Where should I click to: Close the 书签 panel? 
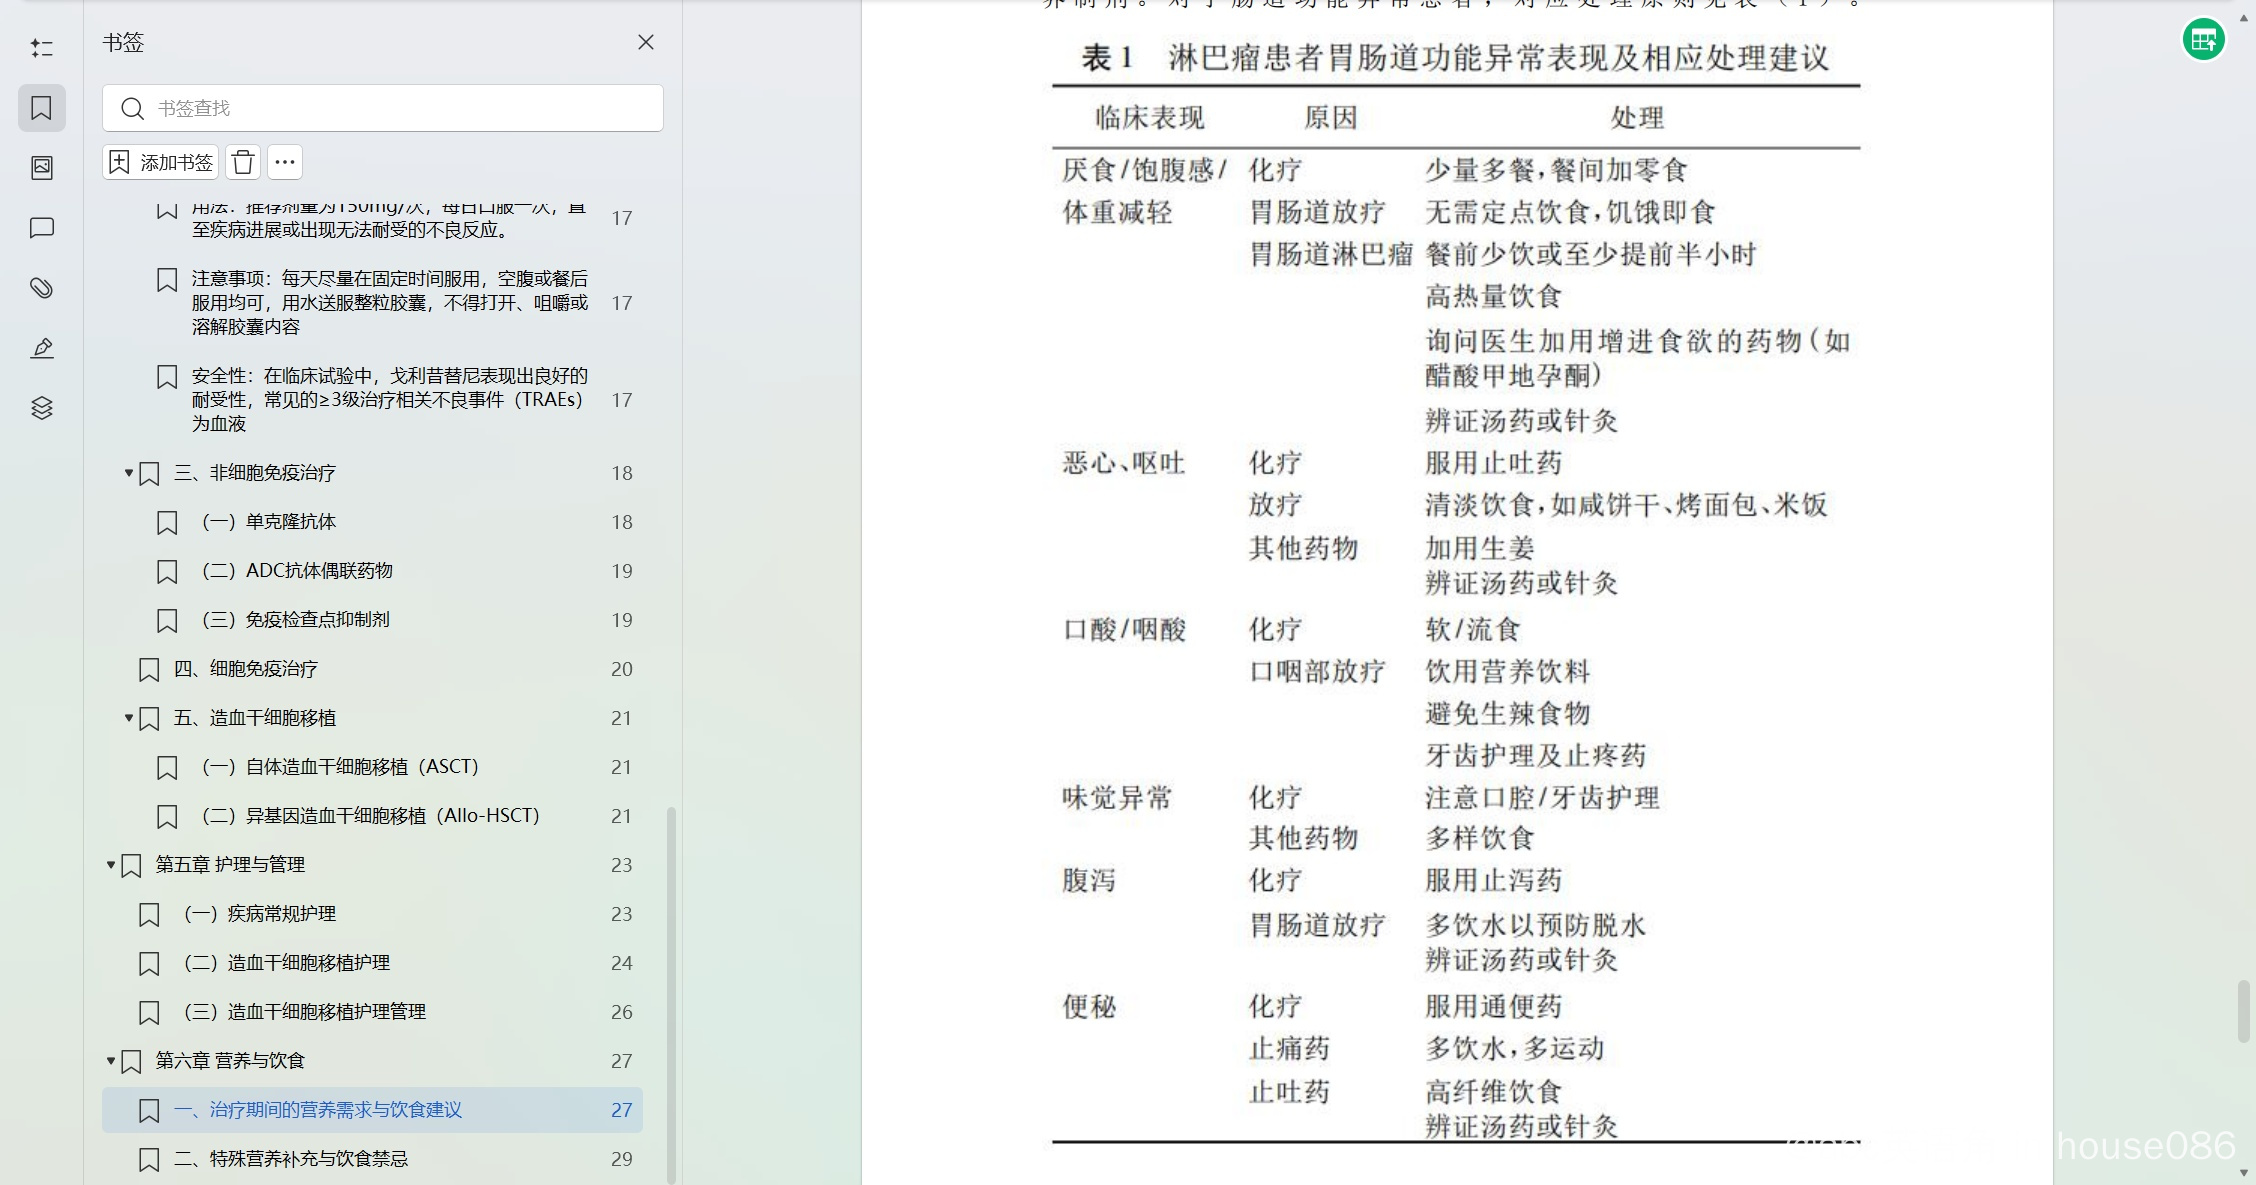[x=646, y=42]
